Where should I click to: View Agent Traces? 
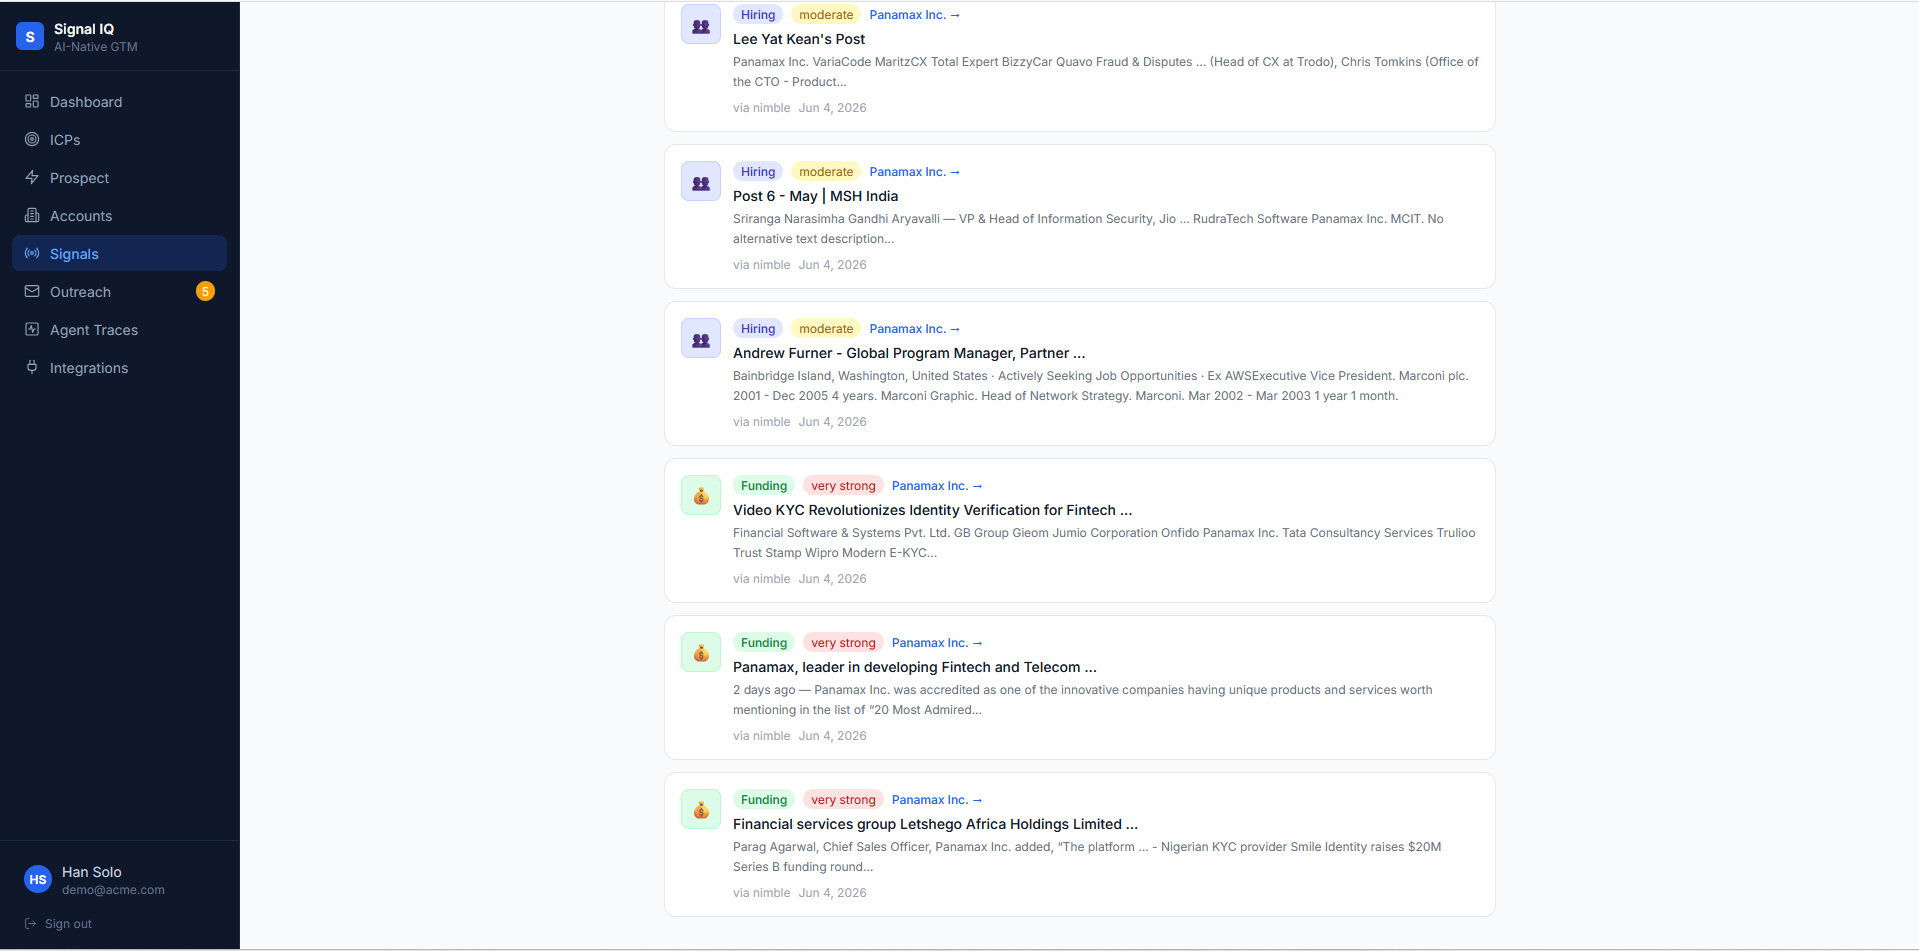click(x=119, y=329)
